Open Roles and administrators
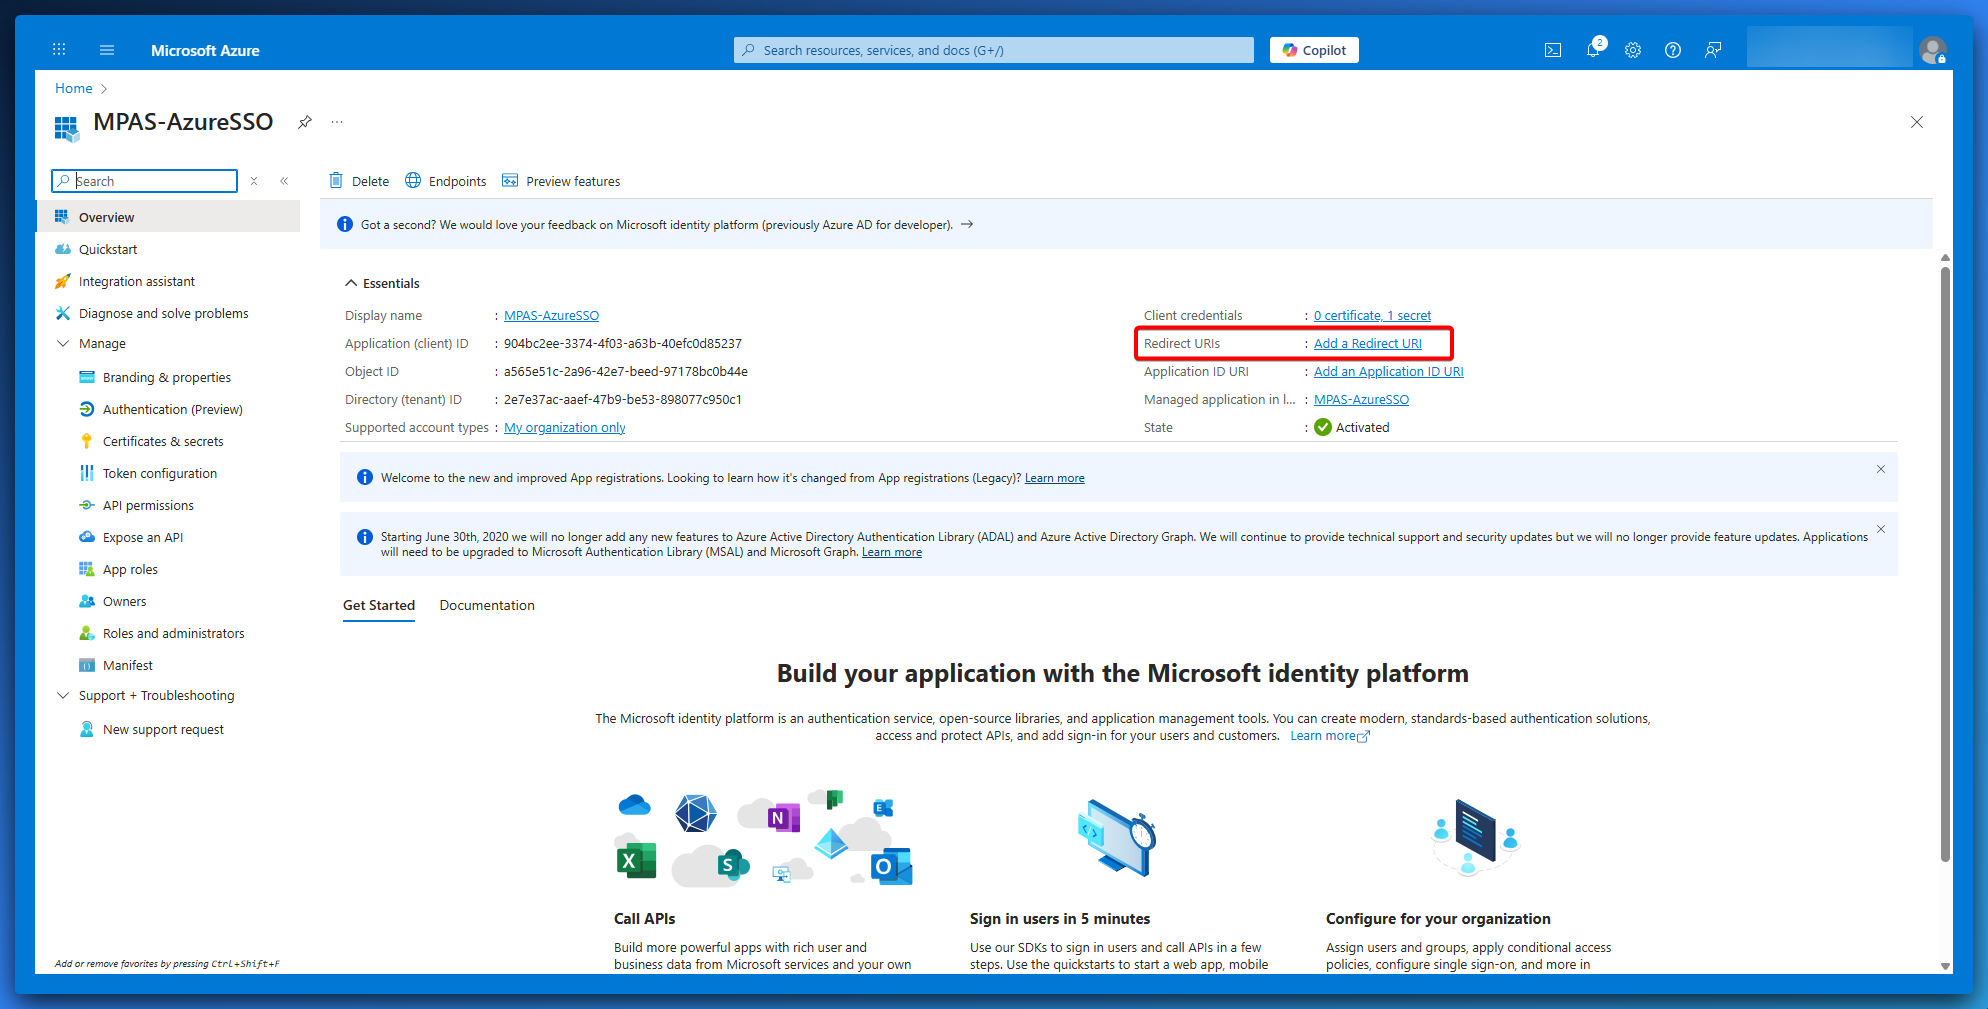Image resolution: width=1988 pixels, height=1009 pixels. 174,633
